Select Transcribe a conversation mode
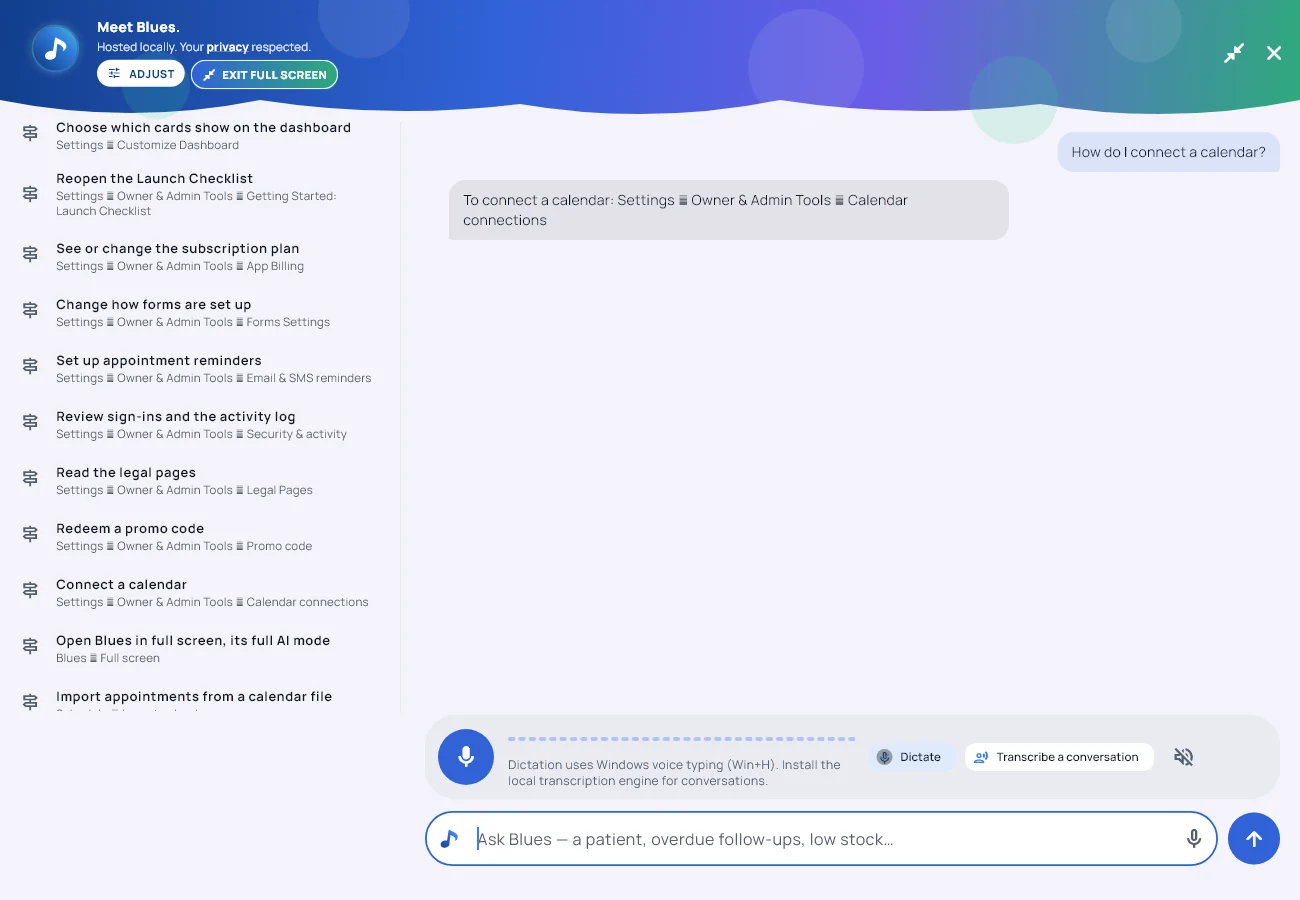This screenshot has height=900, width=1300. coord(1059,757)
